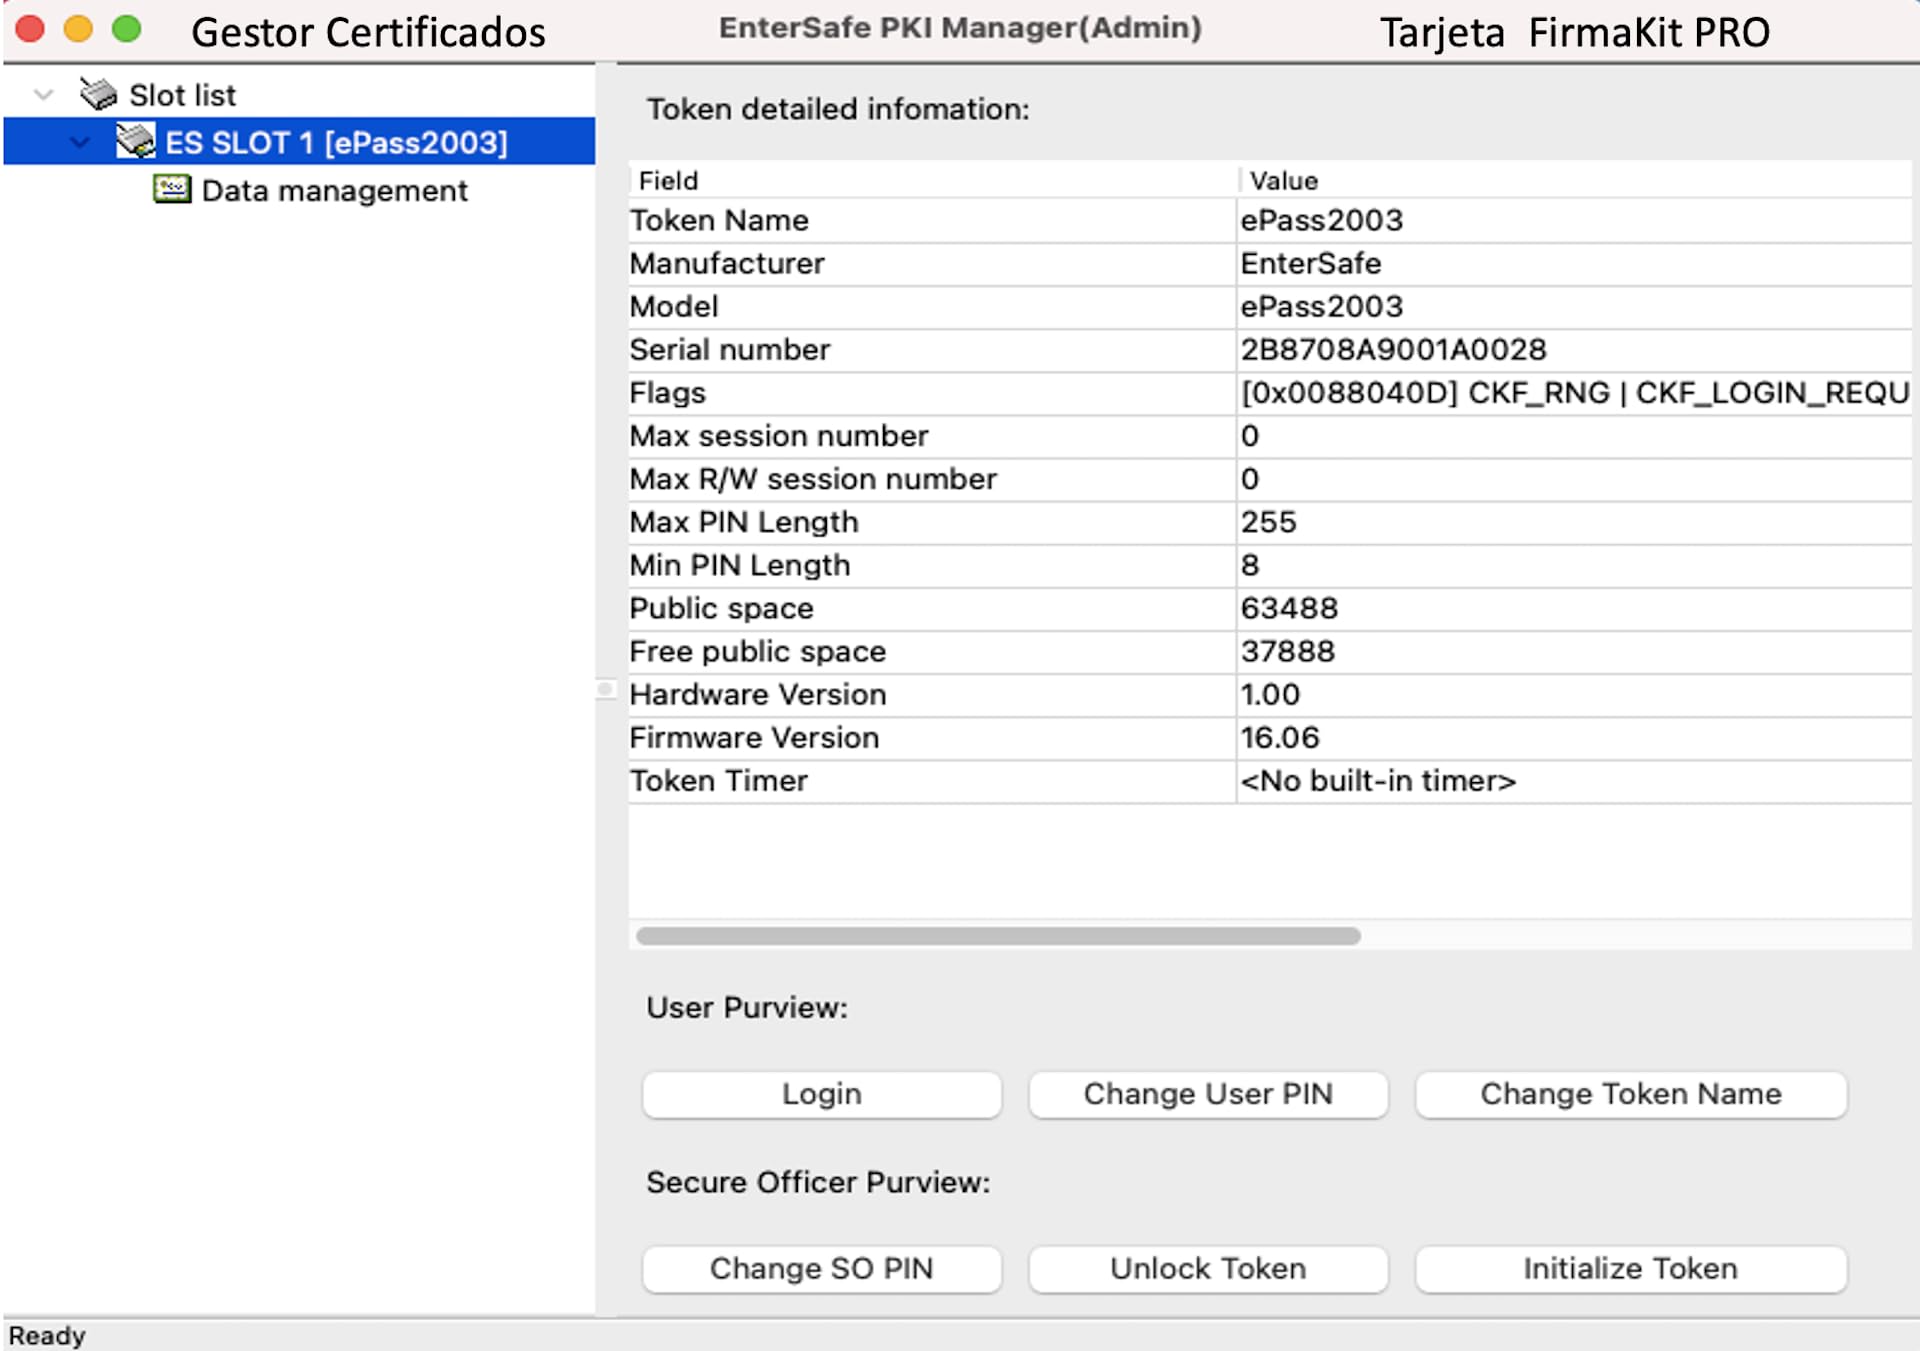Select the Manufacturer value EnterSafe

pos(1310,263)
